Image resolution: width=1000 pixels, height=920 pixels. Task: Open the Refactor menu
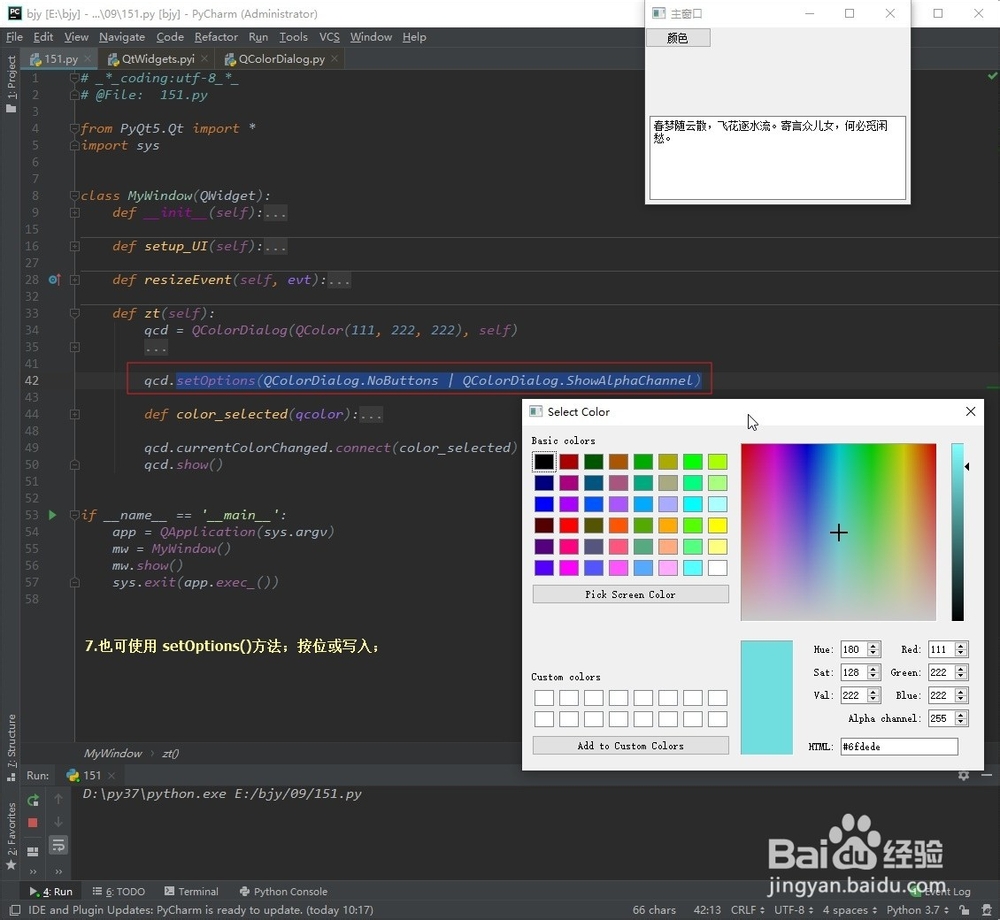click(216, 37)
